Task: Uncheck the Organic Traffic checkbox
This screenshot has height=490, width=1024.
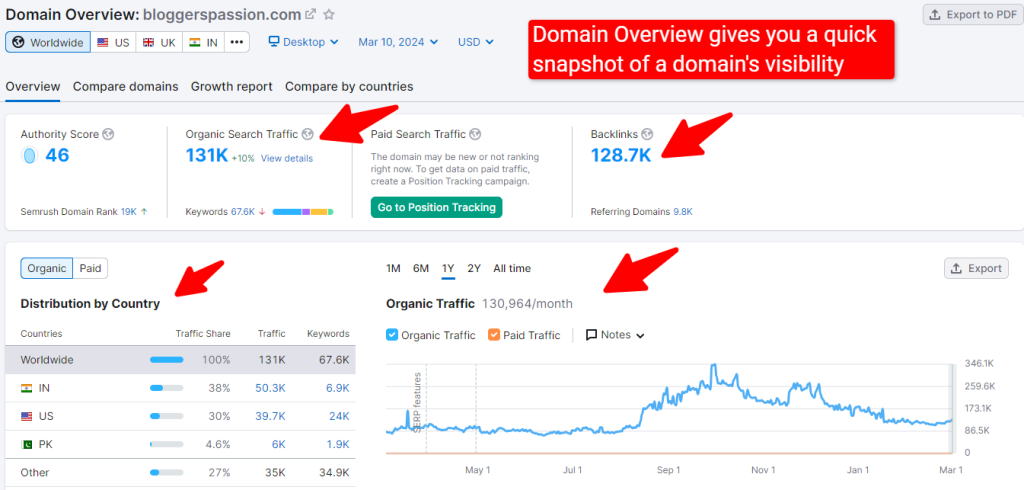Action: (x=392, y=335)
